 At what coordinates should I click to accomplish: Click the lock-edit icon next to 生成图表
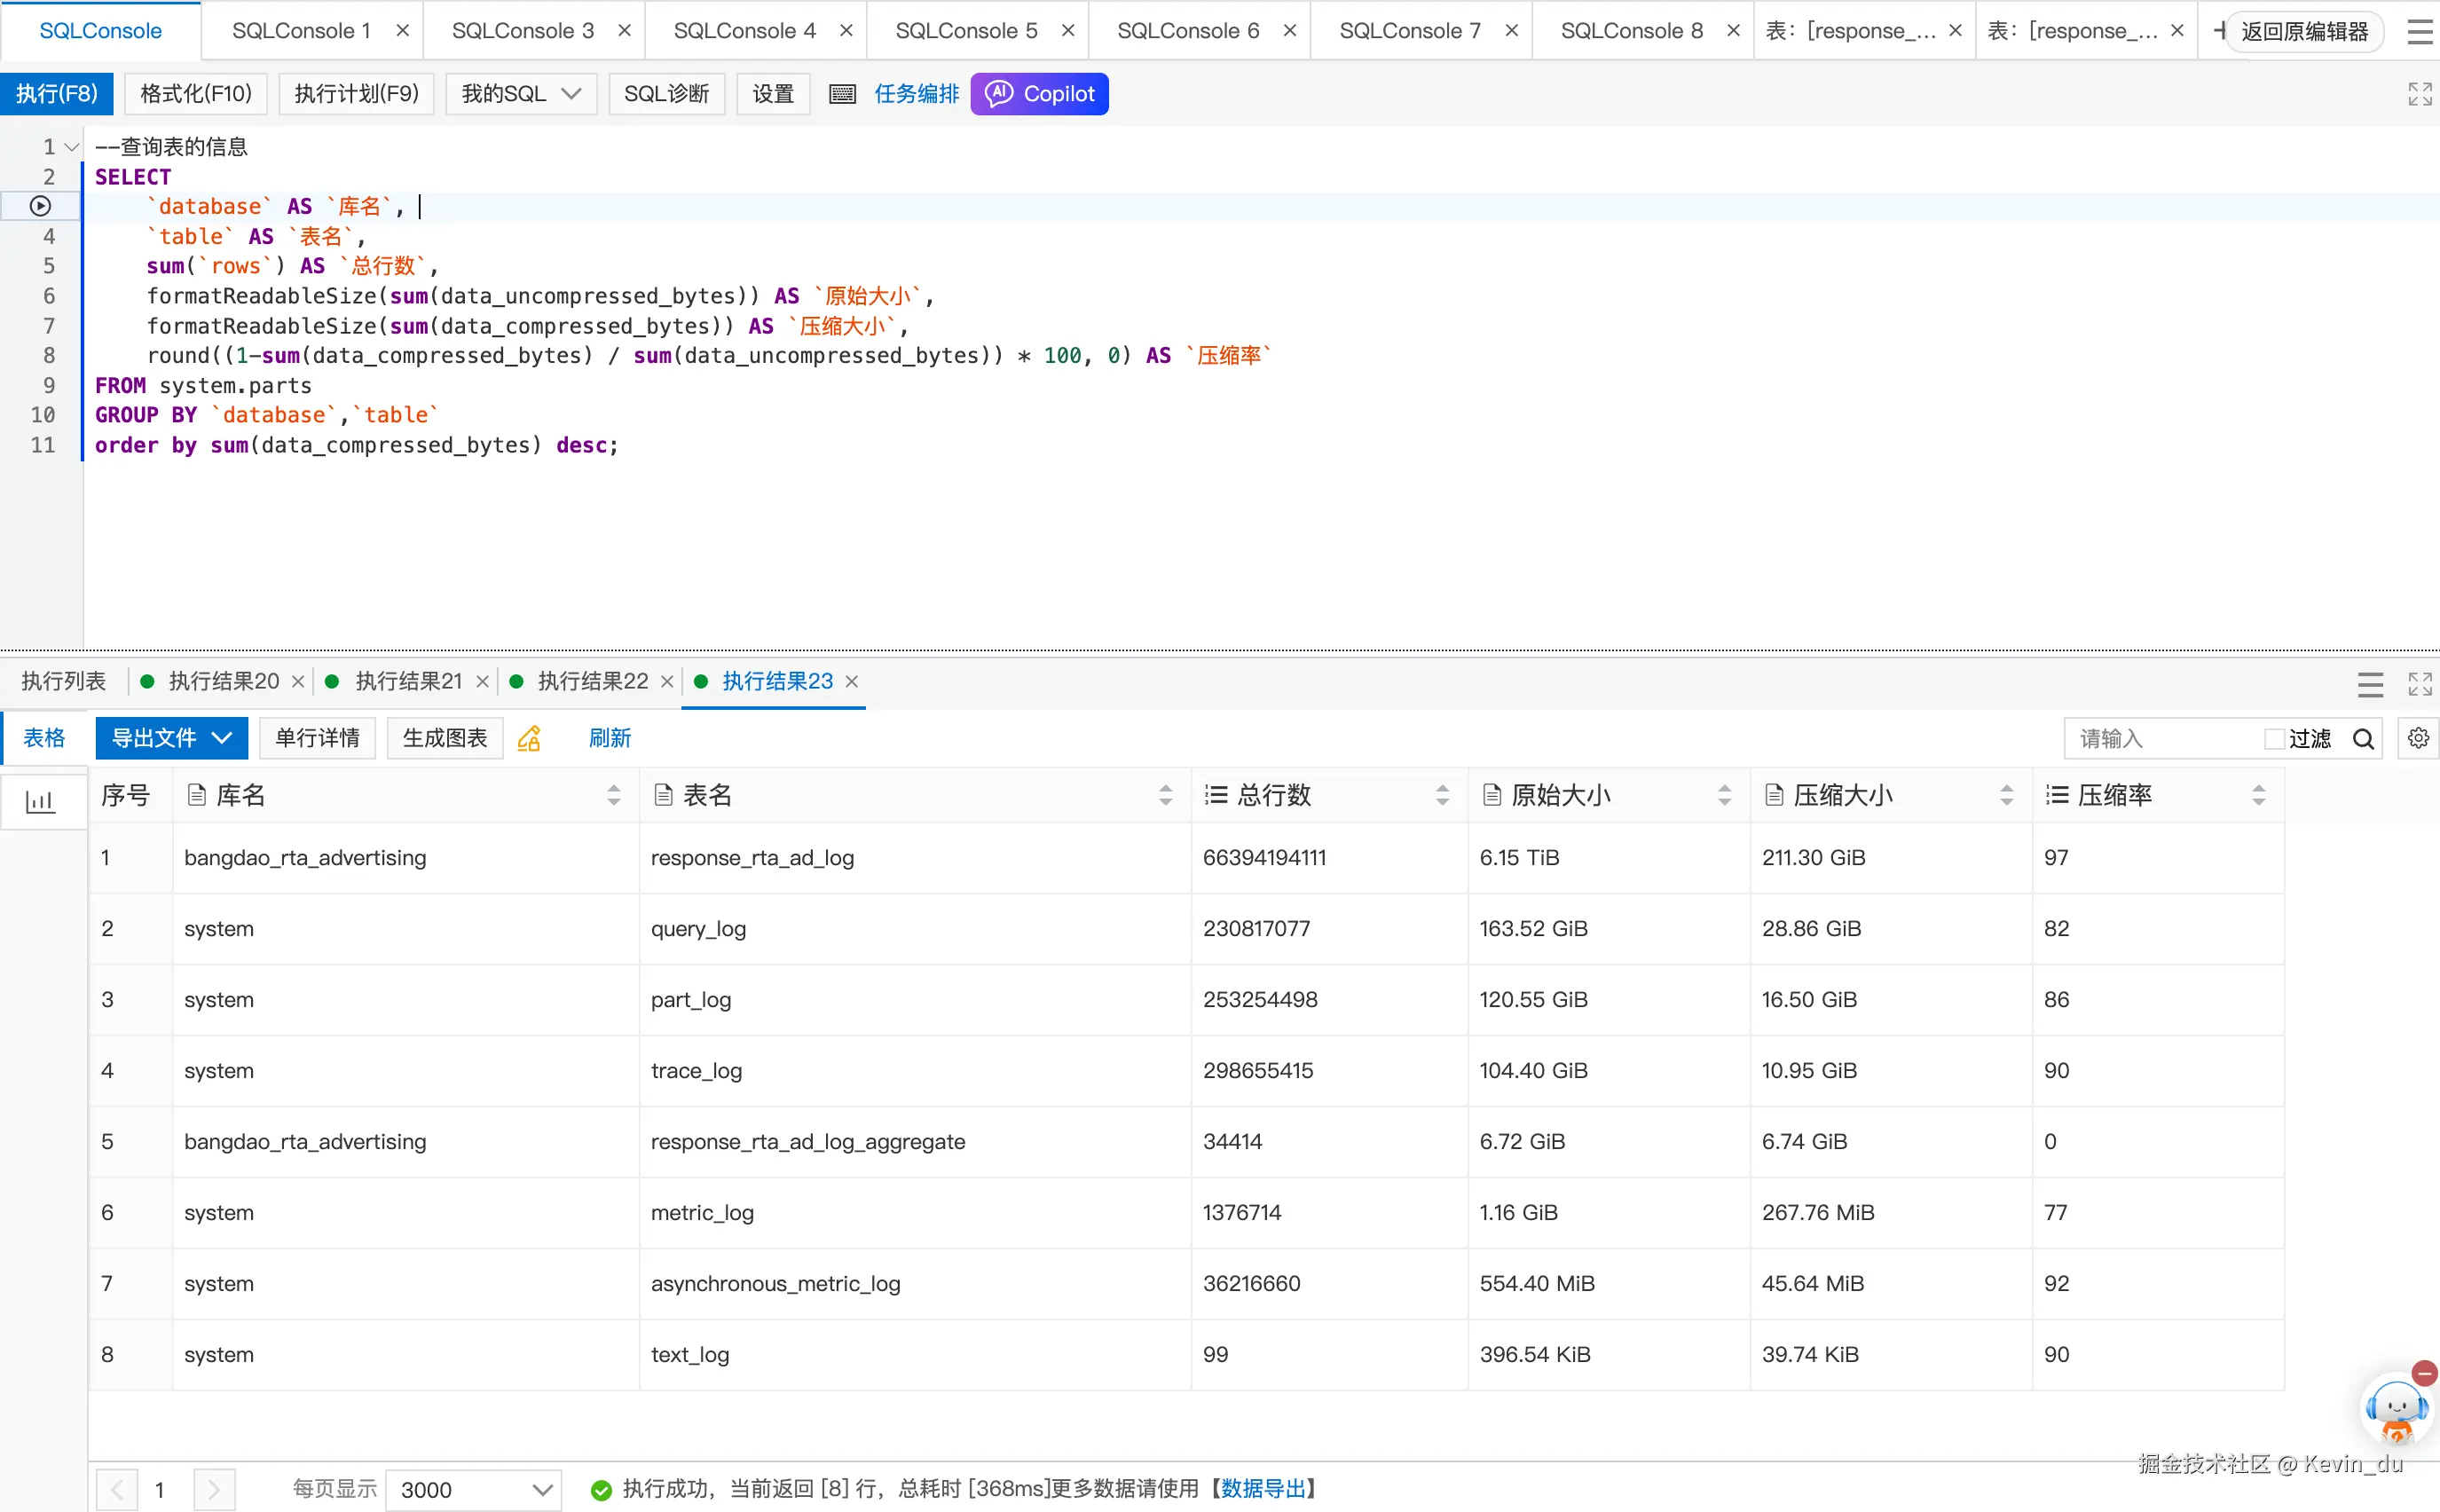point(529,739)
